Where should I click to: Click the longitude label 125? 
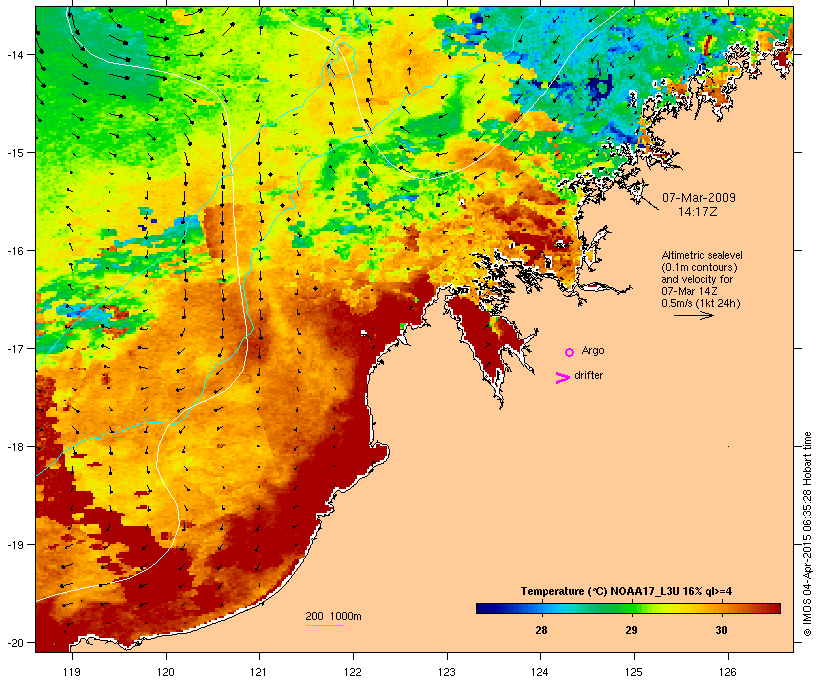coord(634,672)
